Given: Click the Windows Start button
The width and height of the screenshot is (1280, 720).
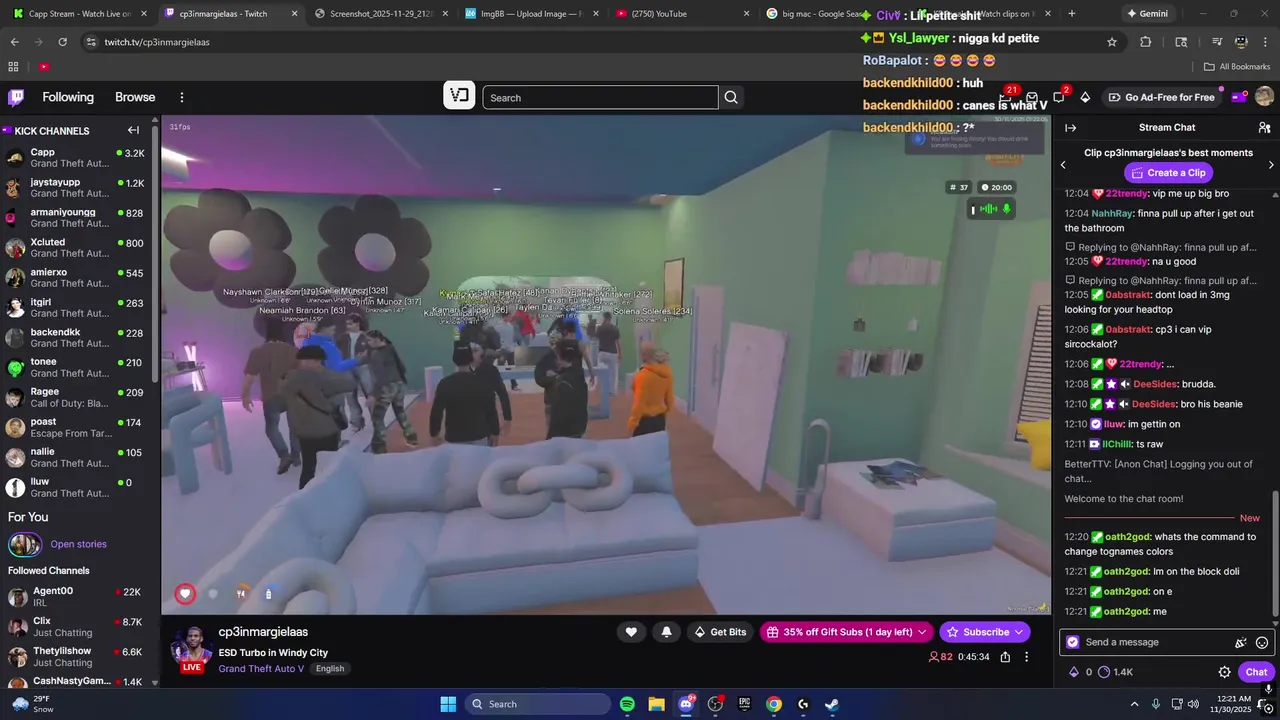Looking at the screenshot, I should tap(448, 704).
